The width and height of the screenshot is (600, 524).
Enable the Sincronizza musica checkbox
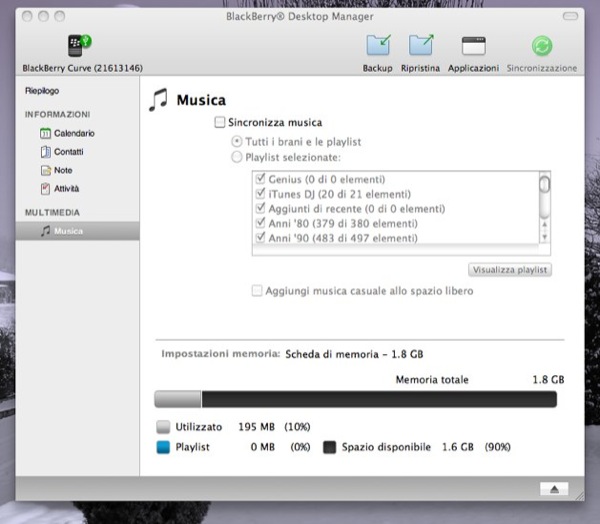pyautogui.click(x=220, y=123)
